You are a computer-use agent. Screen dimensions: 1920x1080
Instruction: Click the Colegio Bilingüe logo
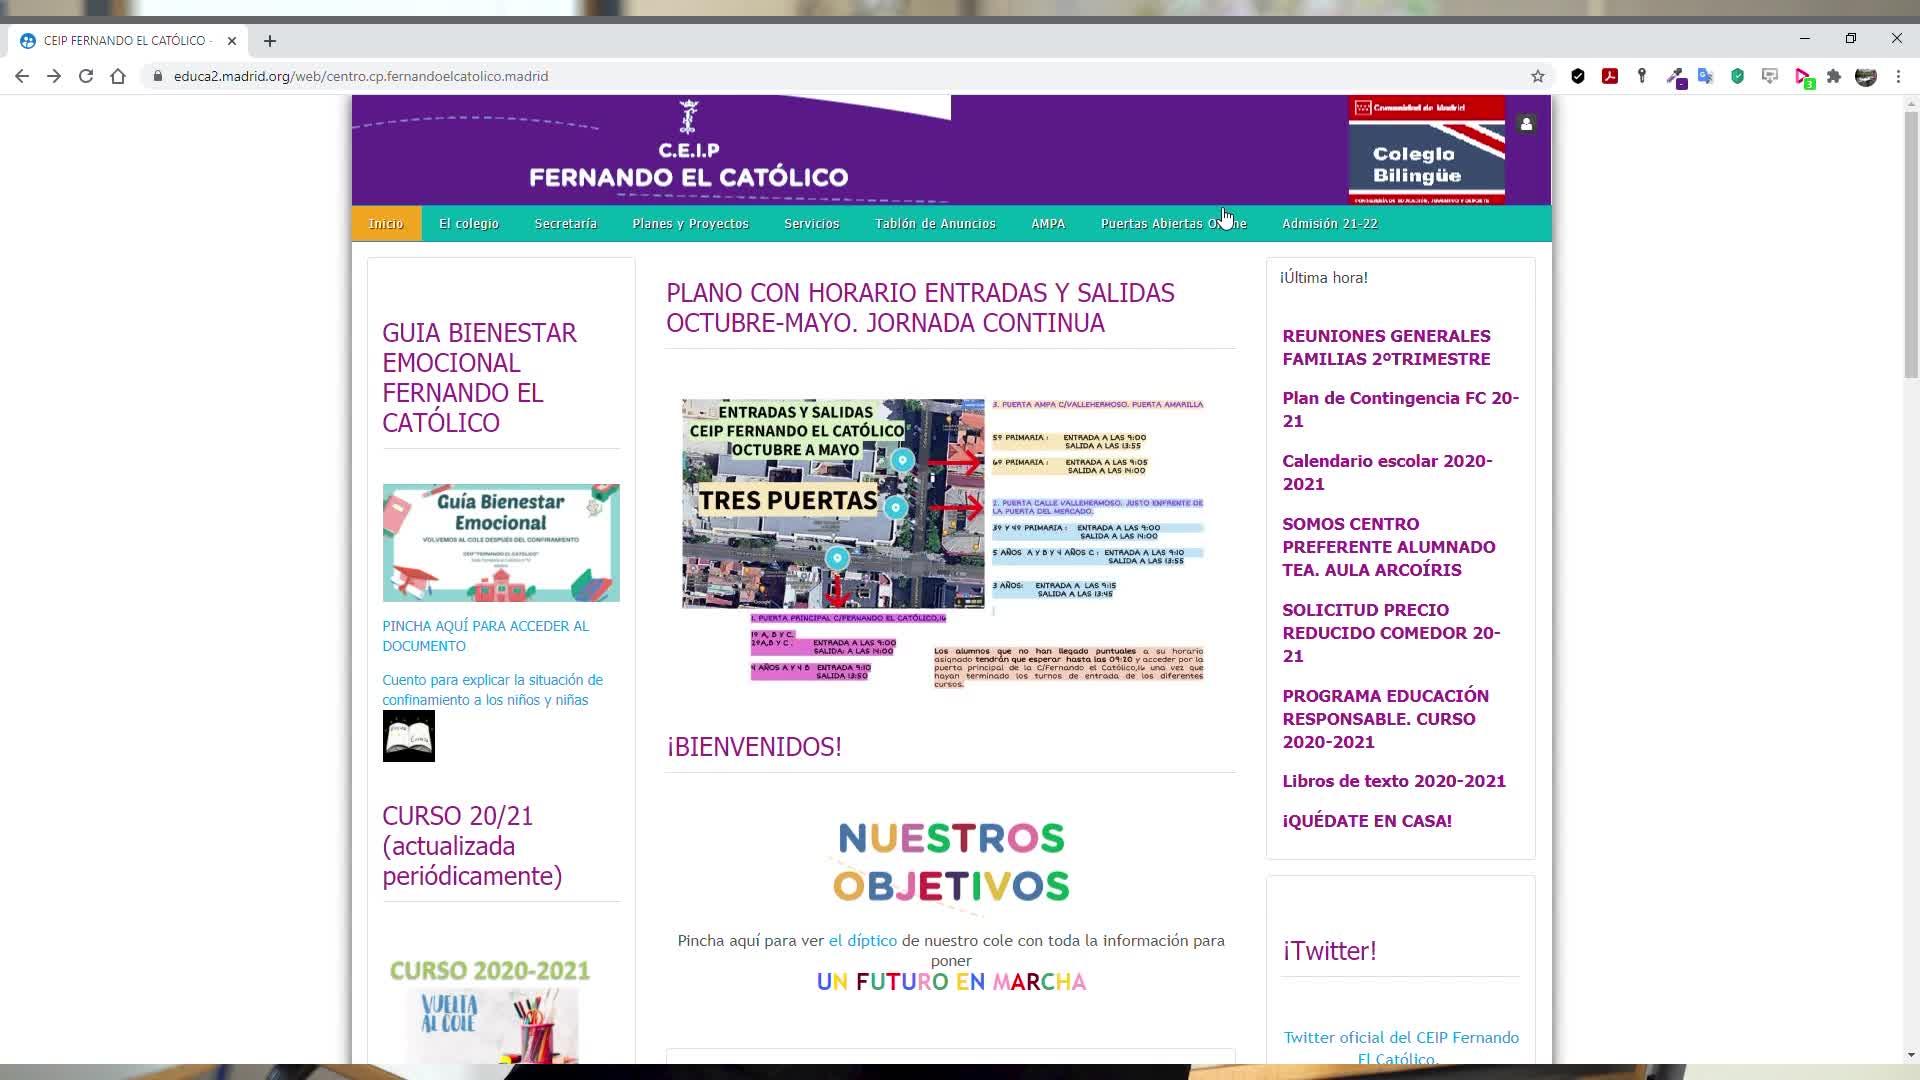tap(1427, 150)
